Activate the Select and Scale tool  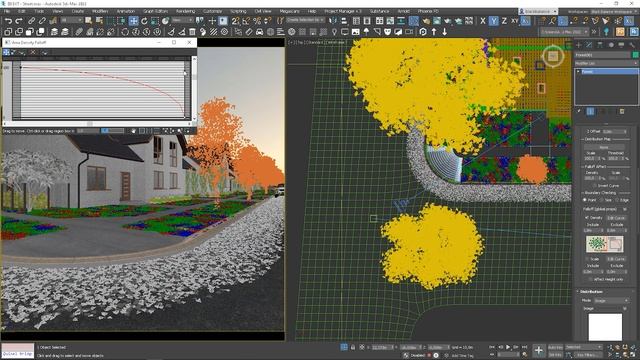coord(155,21)
